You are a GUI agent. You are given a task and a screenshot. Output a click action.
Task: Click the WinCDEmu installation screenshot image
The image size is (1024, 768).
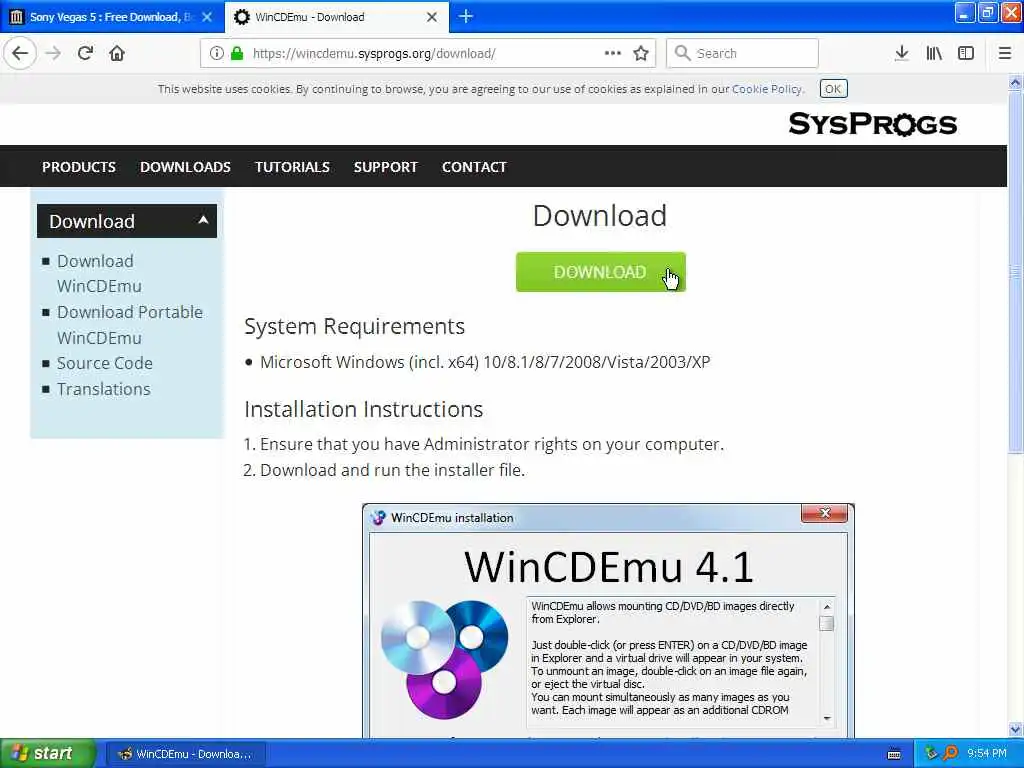click(x=608, y=620)
